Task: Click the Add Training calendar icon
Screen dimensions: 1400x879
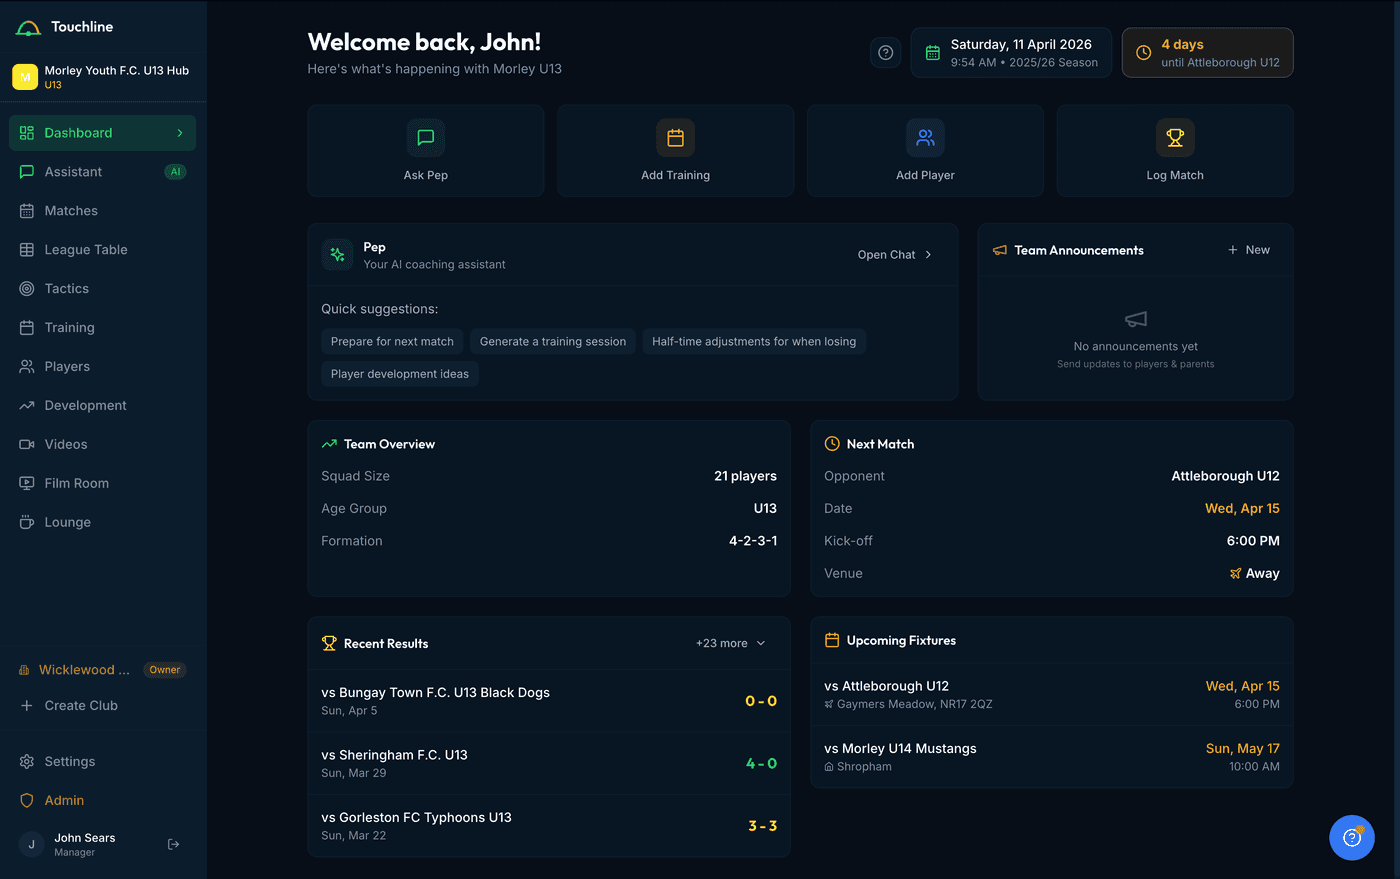Action: tap(676, 138)
